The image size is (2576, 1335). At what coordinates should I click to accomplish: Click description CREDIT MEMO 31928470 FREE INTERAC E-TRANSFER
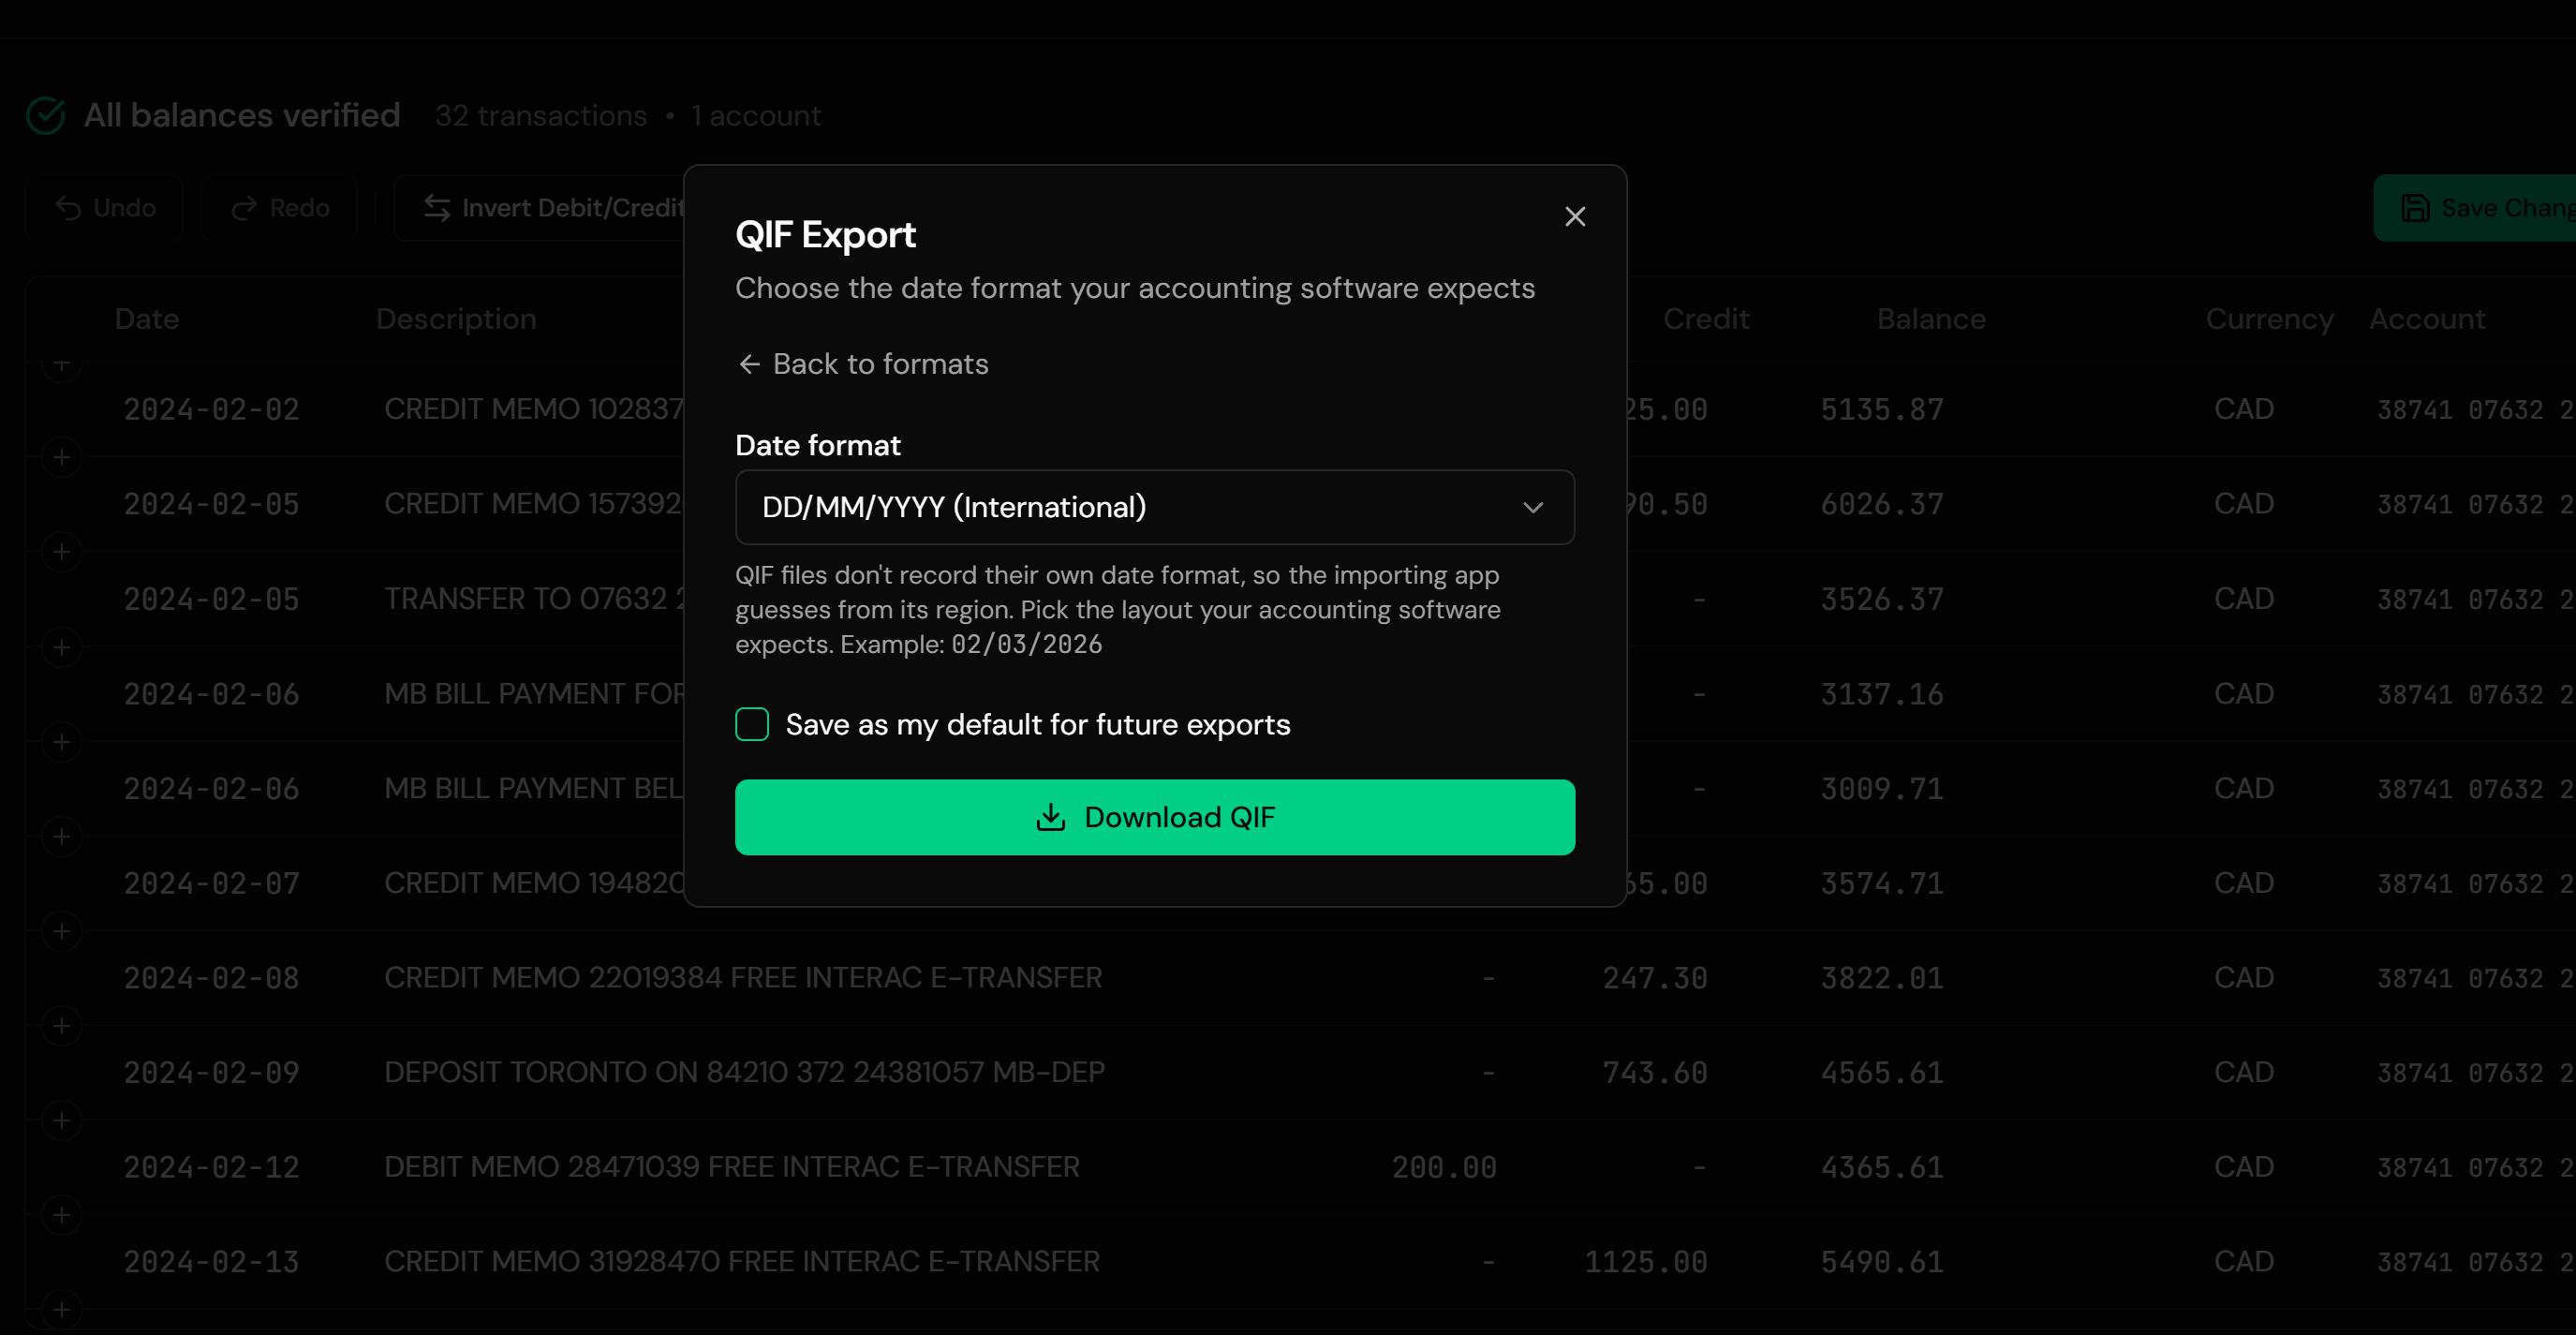click(742, 1262)
